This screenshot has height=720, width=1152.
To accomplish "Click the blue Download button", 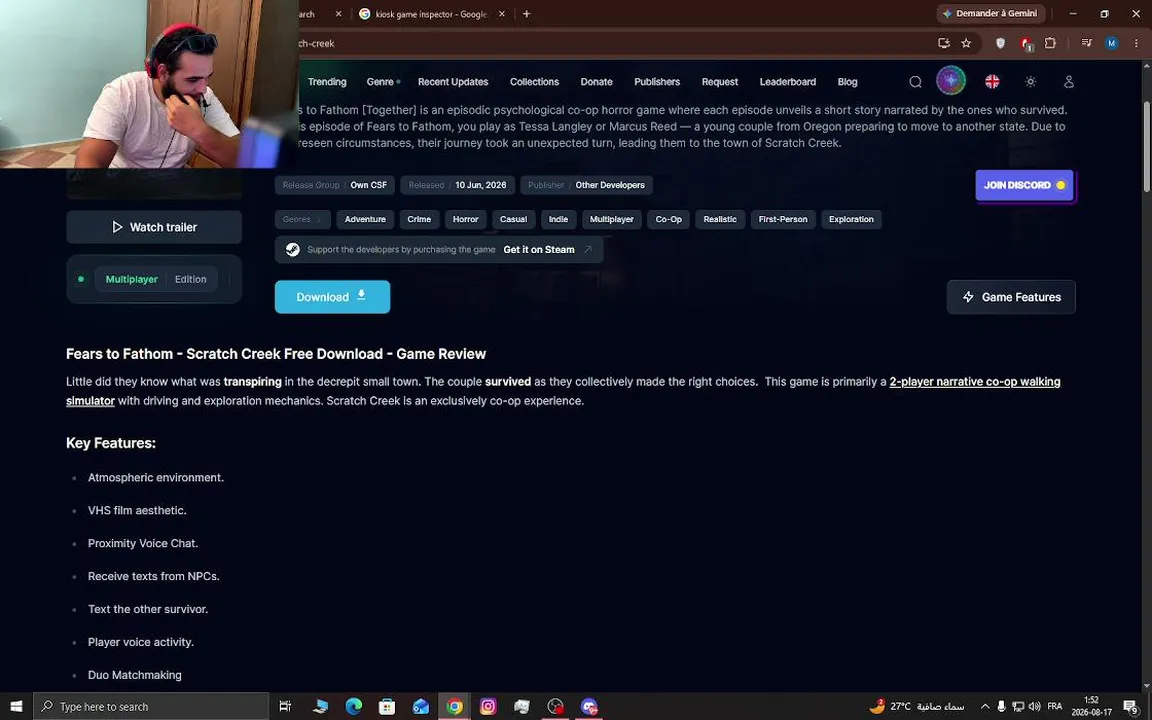I will click(332, 297).
